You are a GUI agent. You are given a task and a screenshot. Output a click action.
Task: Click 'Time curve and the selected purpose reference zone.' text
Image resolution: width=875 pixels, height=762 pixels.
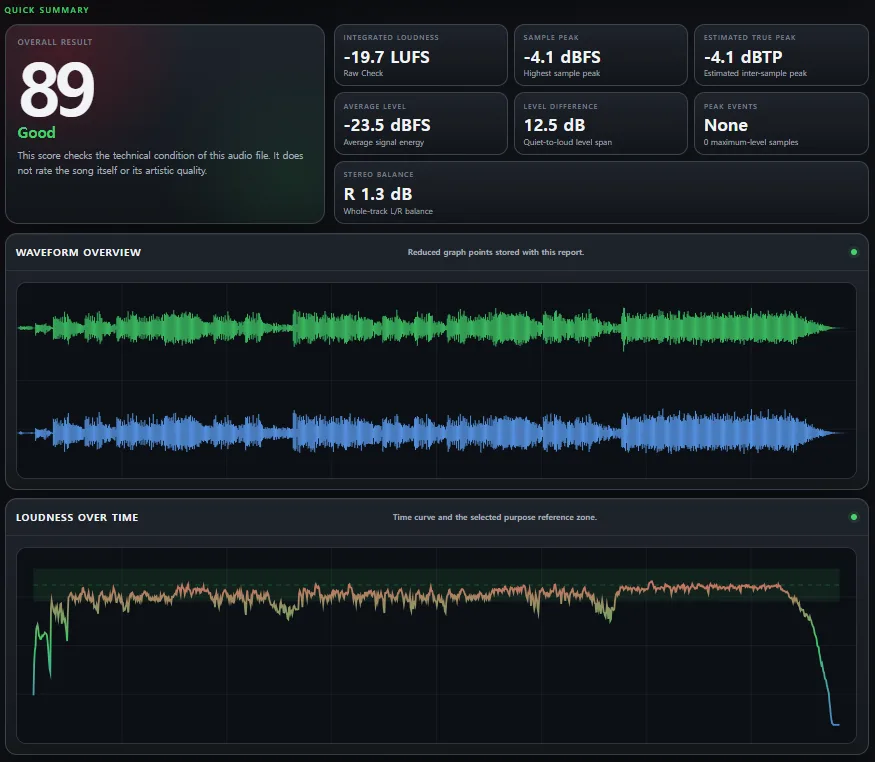point(494,517)
